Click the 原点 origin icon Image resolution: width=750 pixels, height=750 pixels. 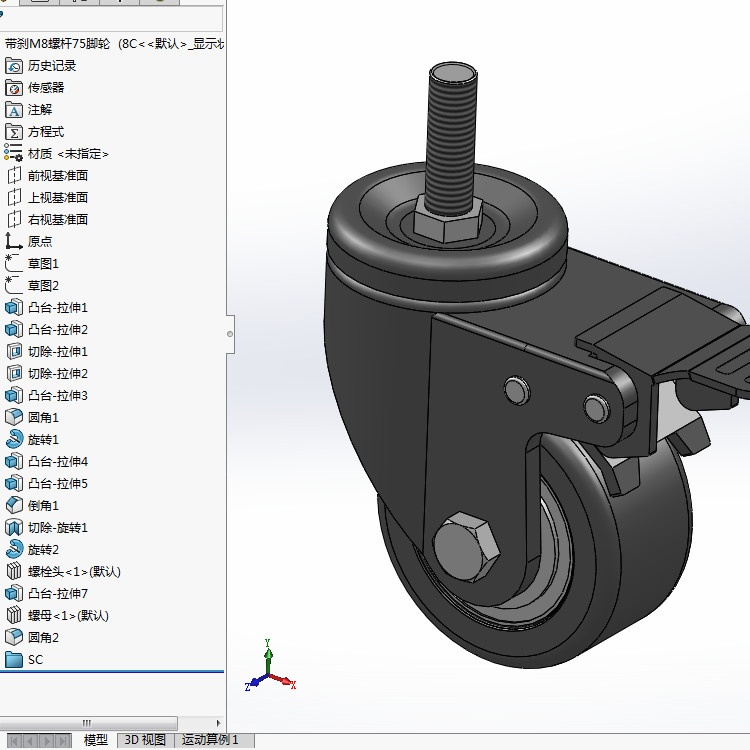14,242
